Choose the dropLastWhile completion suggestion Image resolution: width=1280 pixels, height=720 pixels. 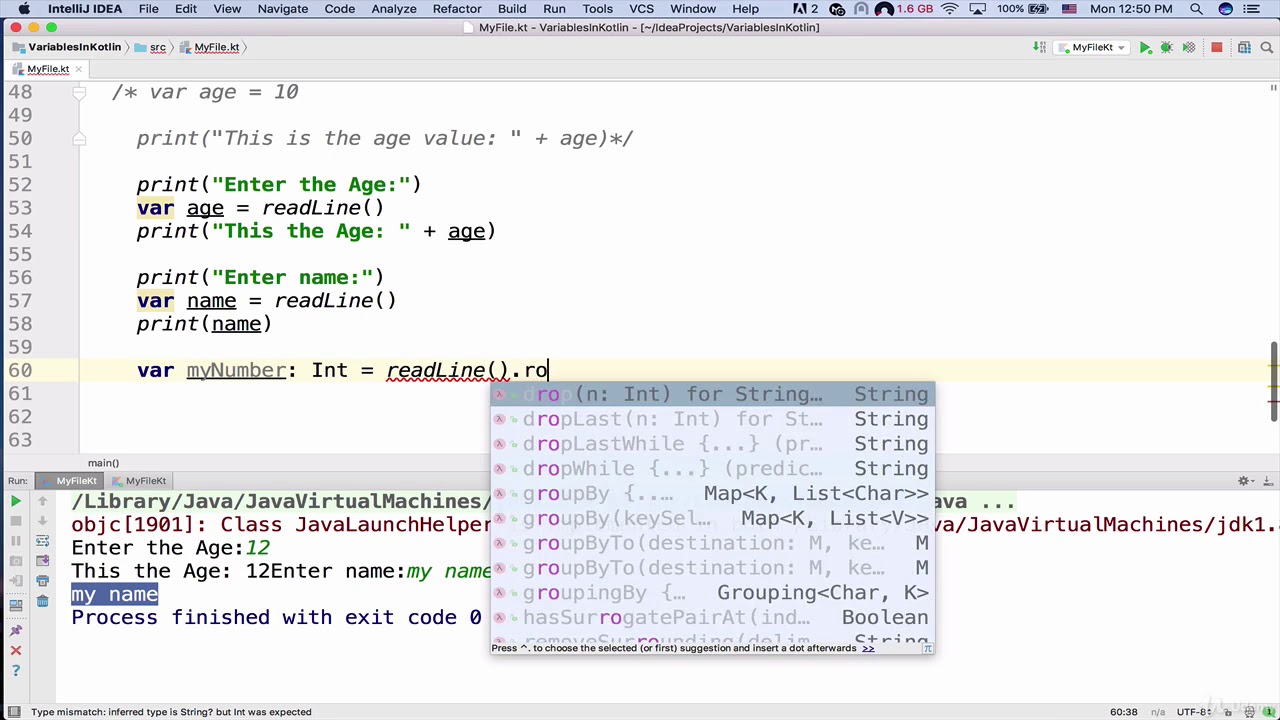pos(712,444)
